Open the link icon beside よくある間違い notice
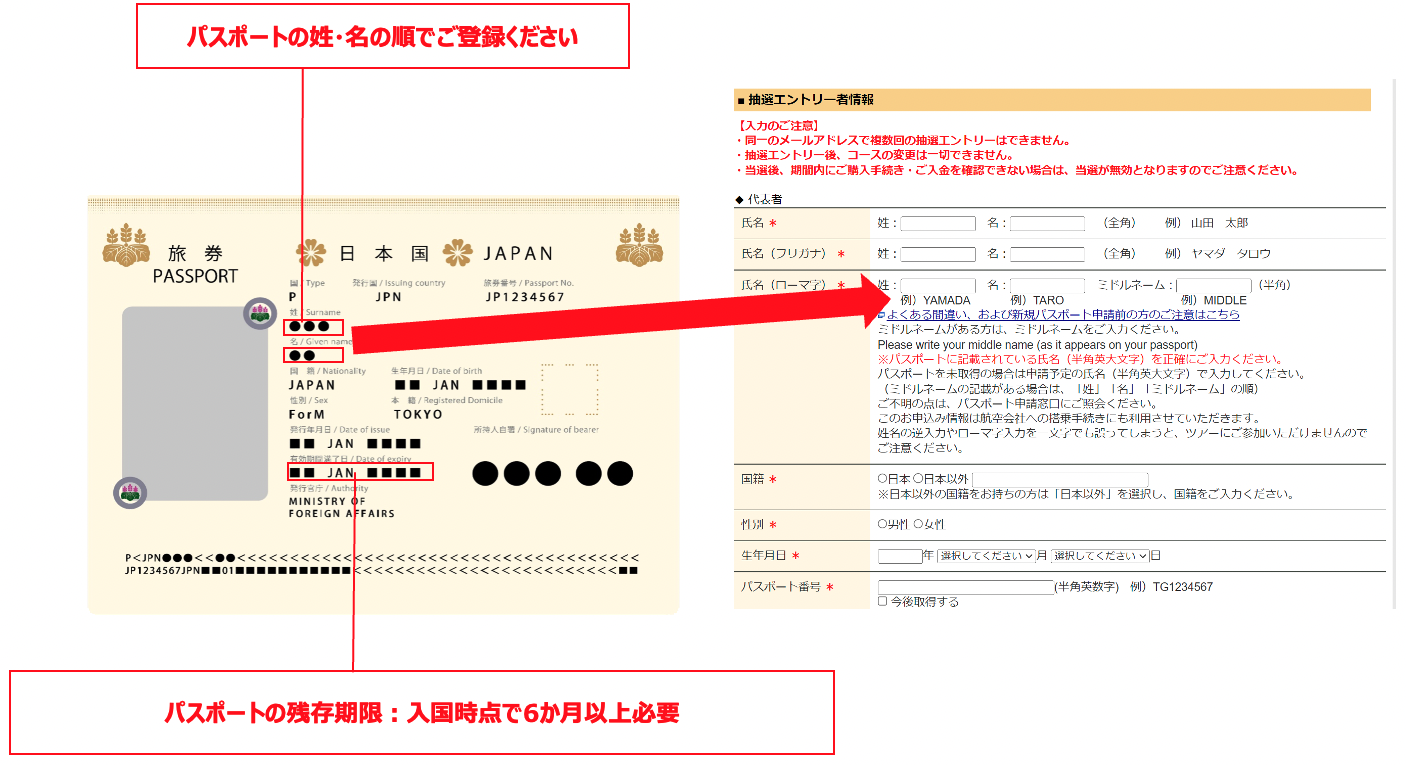The height and width of the screenshot is (765, 1406). (x=882, y=314)
